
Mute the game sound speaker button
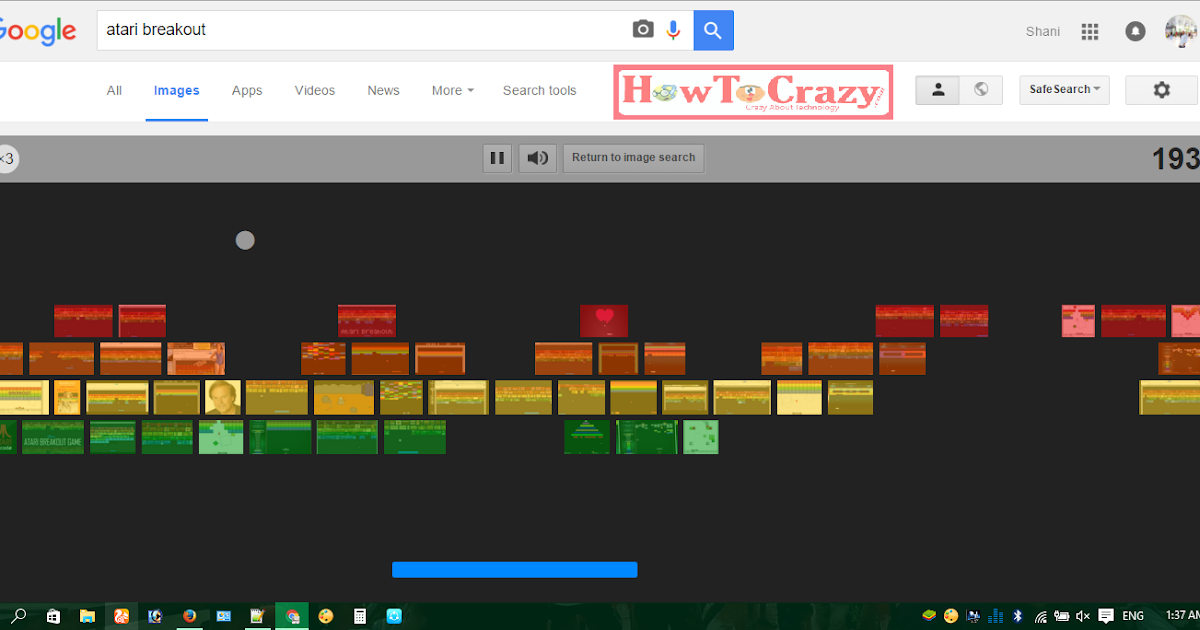tap(539, 158)
